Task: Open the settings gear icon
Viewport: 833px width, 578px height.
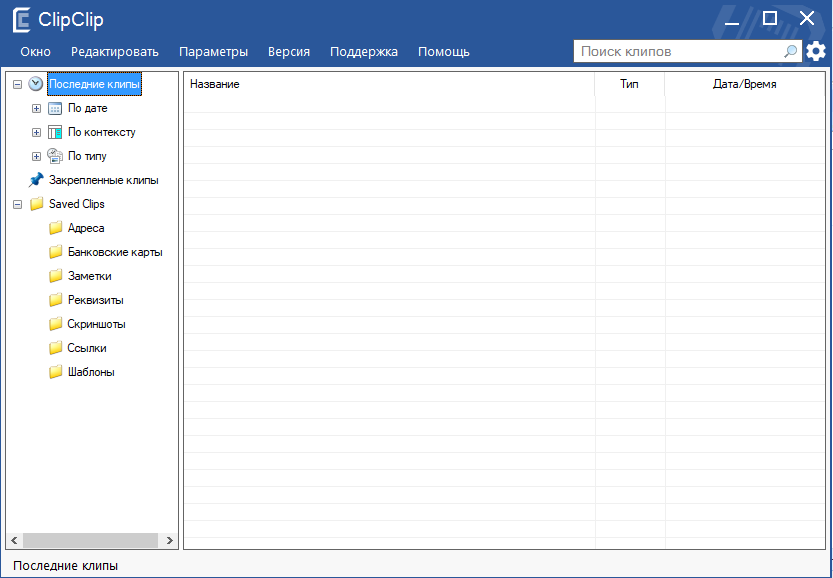Action: point(816,52)
